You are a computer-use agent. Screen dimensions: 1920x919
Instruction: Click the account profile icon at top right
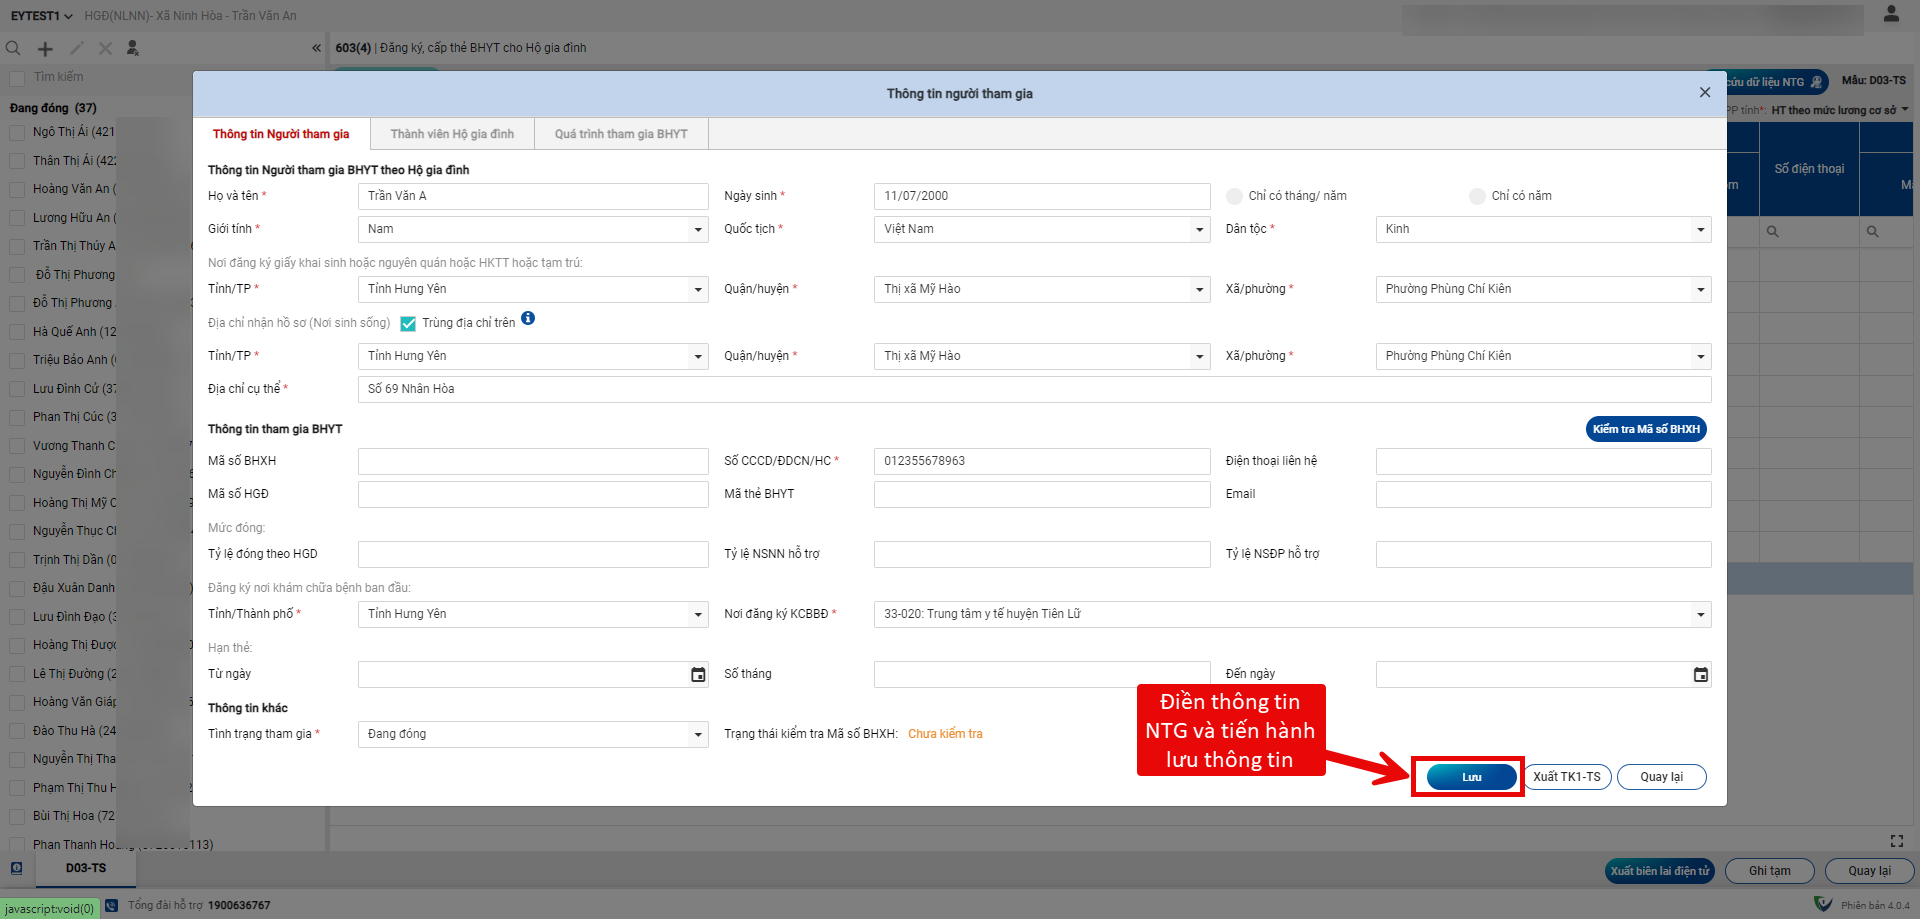1891,14
